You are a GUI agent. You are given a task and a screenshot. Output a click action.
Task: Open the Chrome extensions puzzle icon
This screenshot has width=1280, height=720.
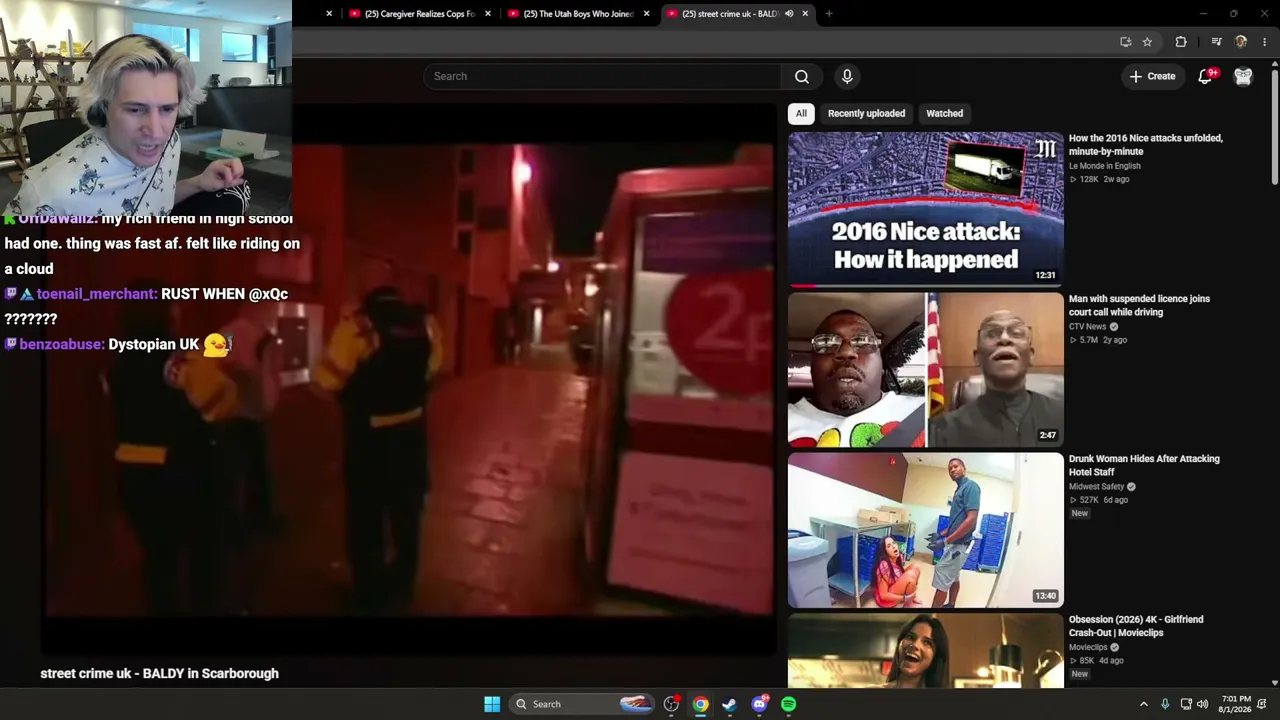(x=1181, y=42)
